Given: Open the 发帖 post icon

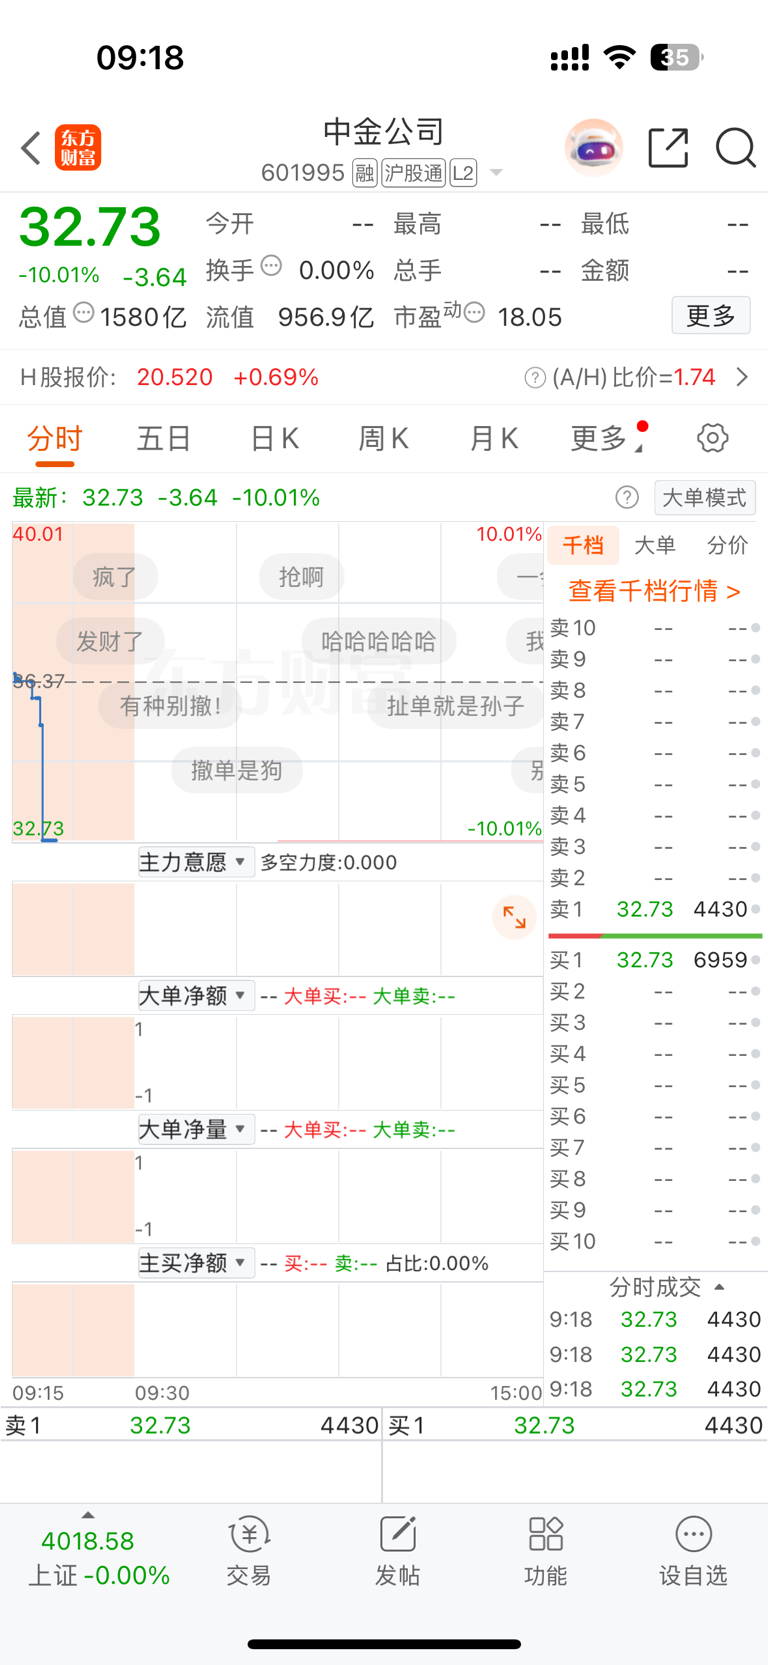Looking at the screenshot, I should coord(397,1550).
